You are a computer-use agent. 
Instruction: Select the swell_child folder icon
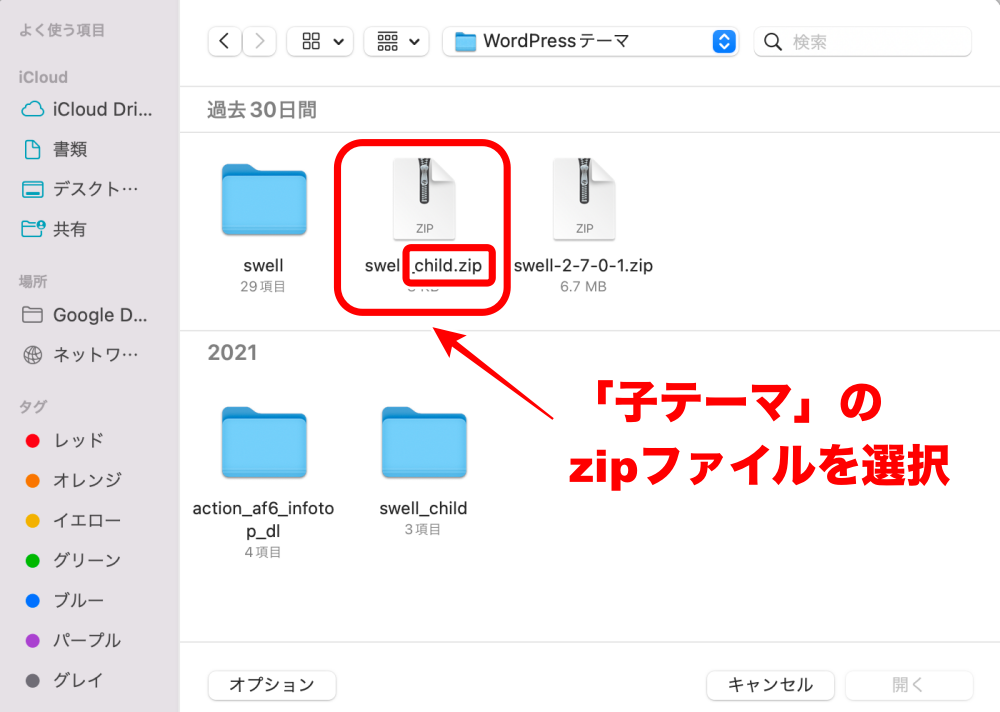click(424, 443)
